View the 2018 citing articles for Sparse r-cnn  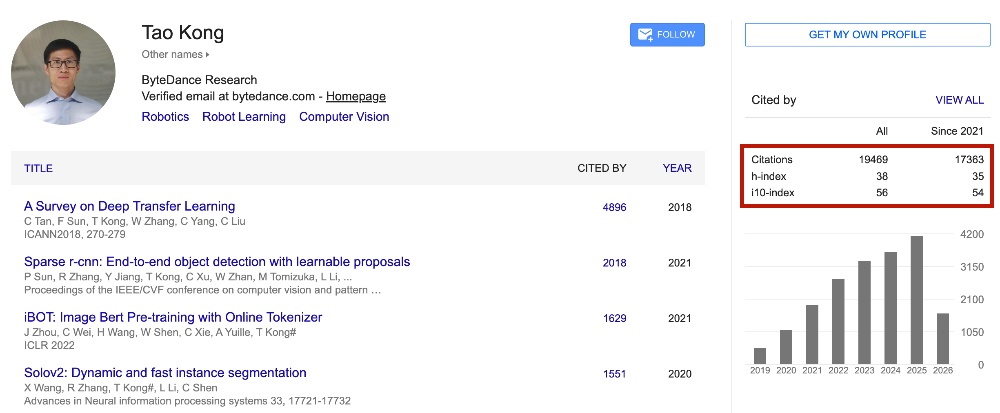[x=614, y=263]
